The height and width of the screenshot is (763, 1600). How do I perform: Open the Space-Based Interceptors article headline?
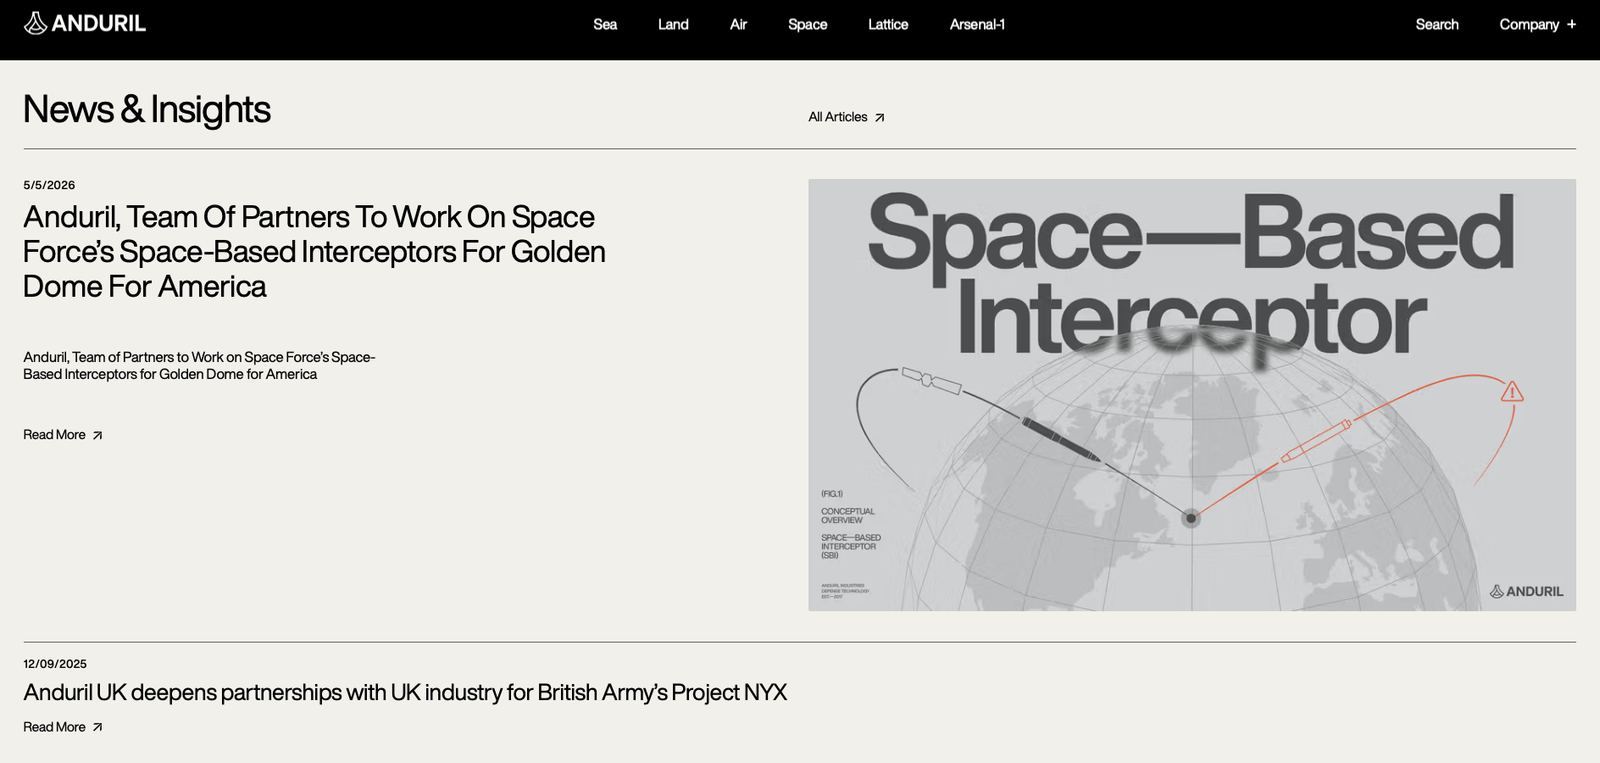314,251
